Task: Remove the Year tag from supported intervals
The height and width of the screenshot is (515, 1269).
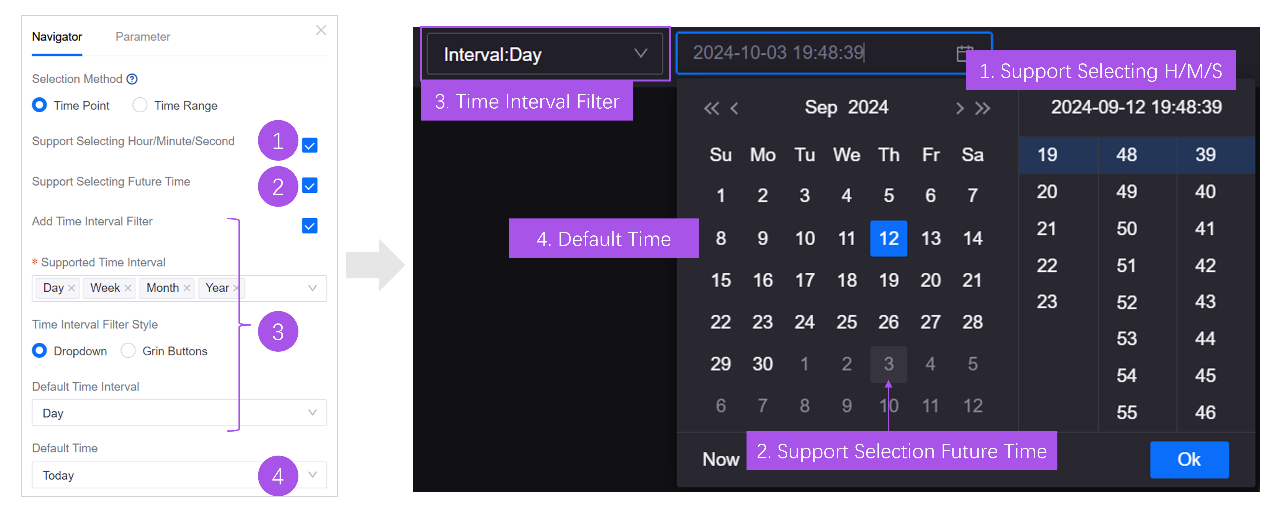Action: (236, 288)
